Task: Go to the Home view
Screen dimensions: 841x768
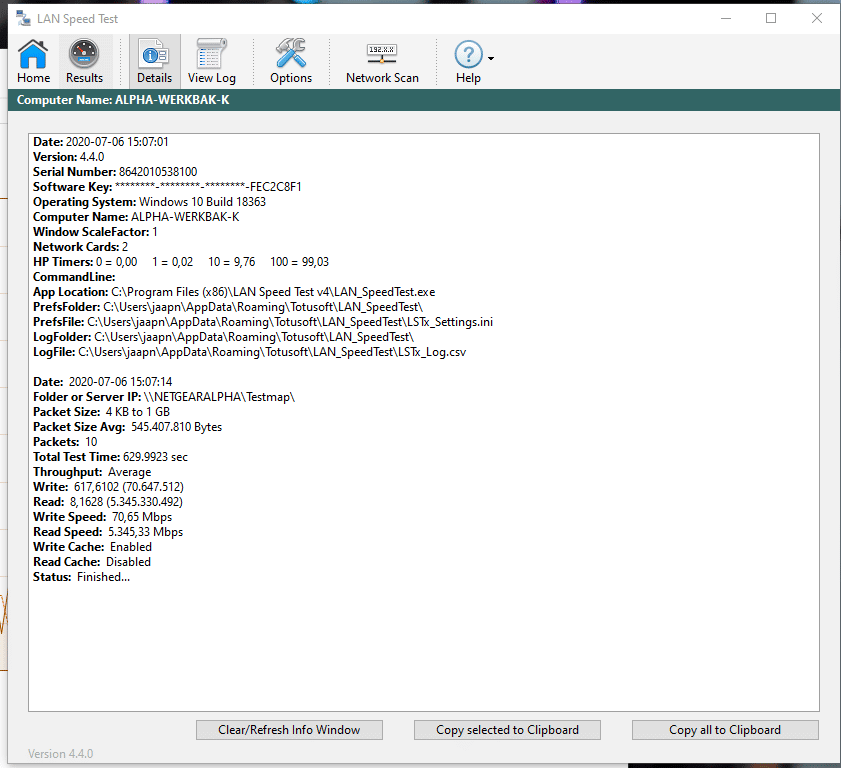Action: (33, 61)
